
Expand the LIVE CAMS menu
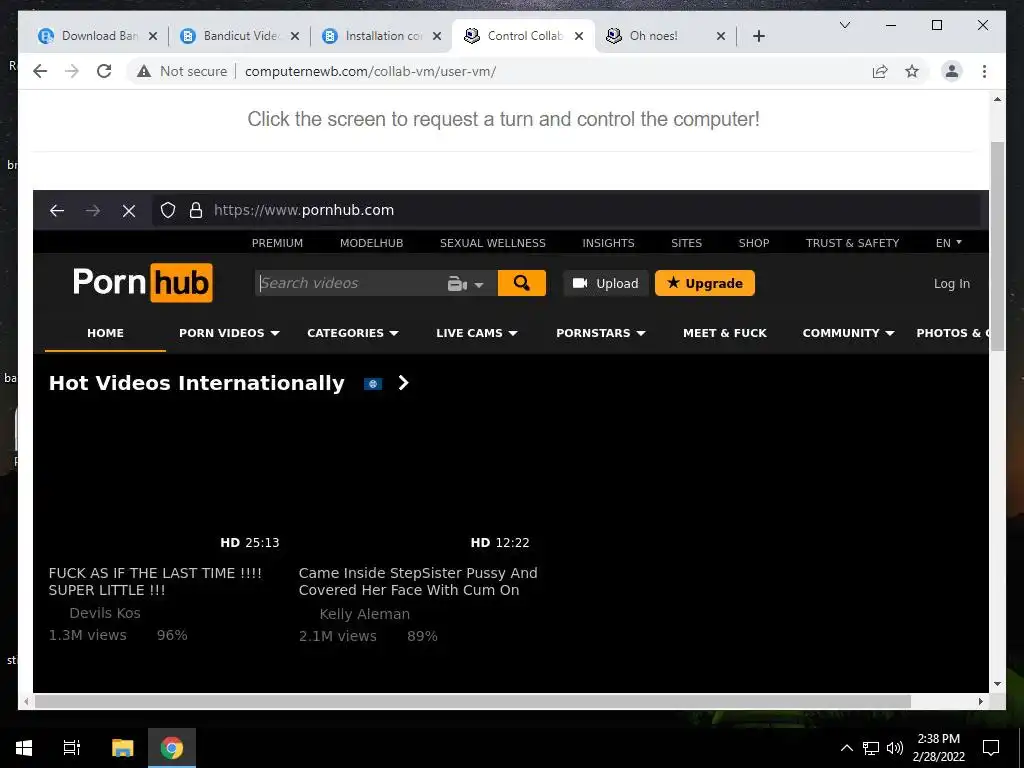(x=477, y=333)
